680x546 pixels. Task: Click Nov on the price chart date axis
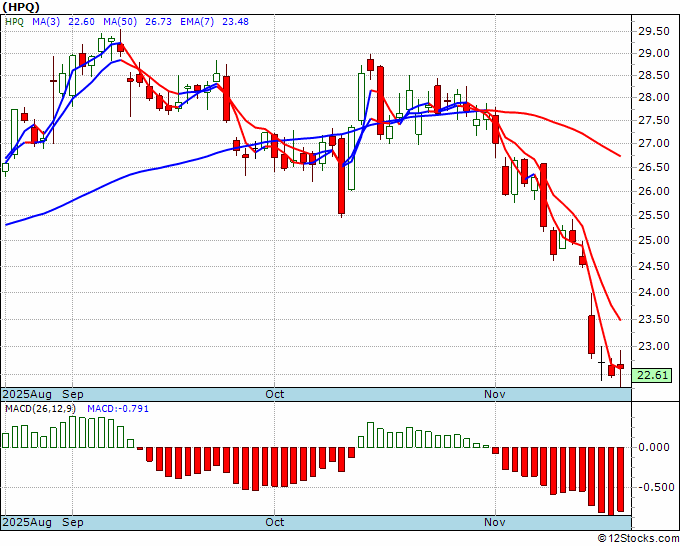pos(495,394)
